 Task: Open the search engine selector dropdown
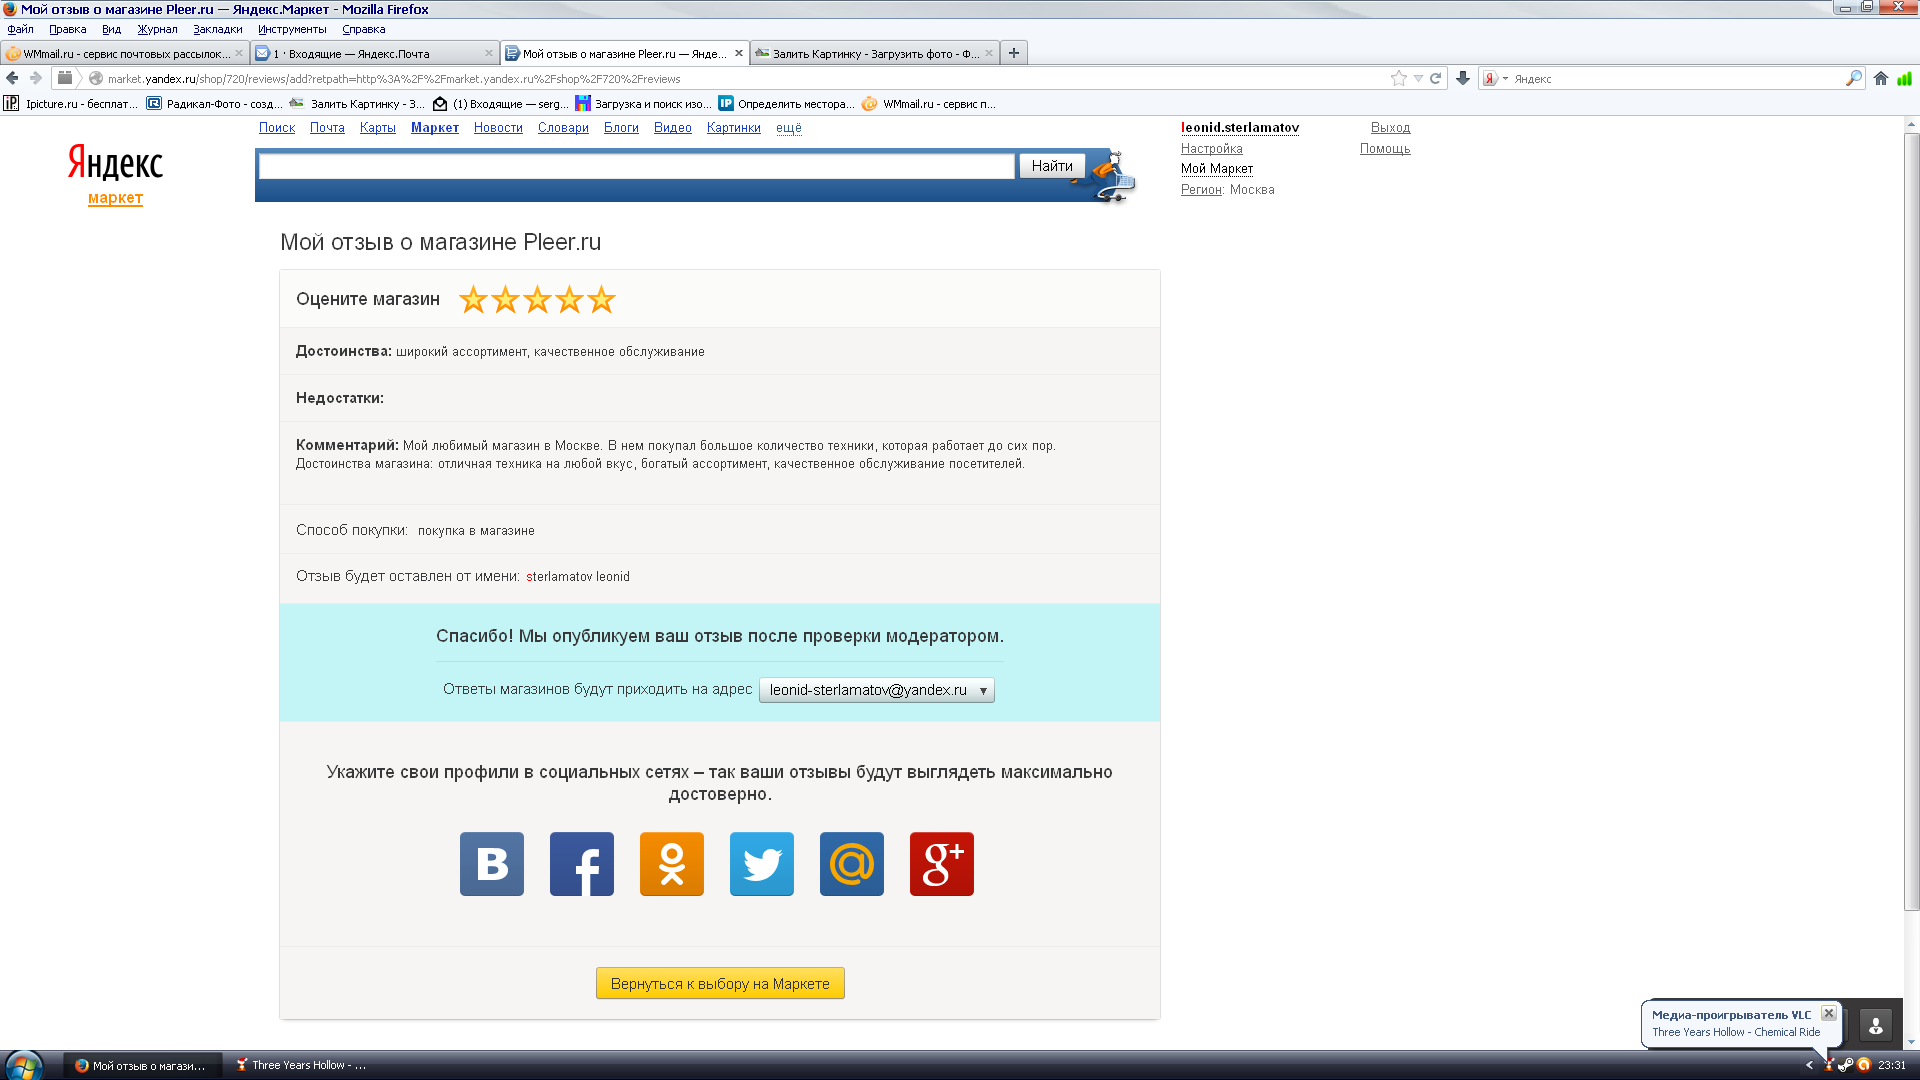[1496, 78]
